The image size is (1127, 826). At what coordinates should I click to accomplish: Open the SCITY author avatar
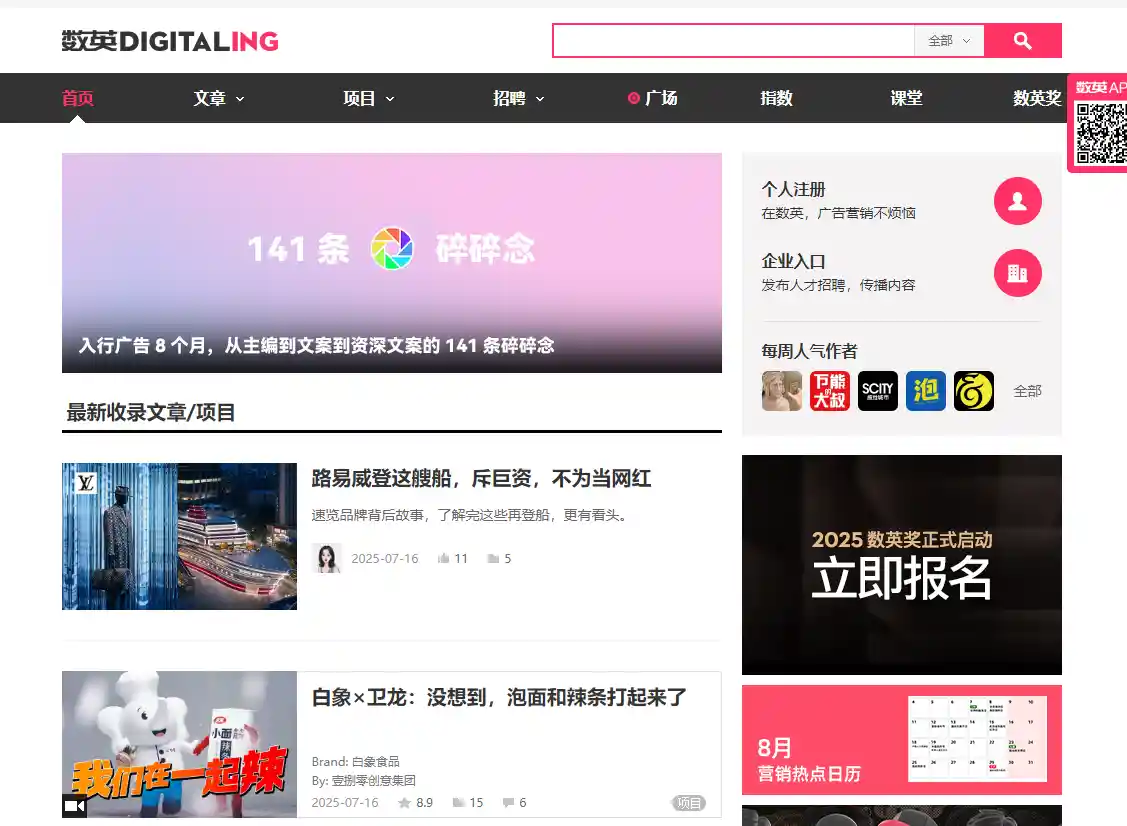(878, 391)
